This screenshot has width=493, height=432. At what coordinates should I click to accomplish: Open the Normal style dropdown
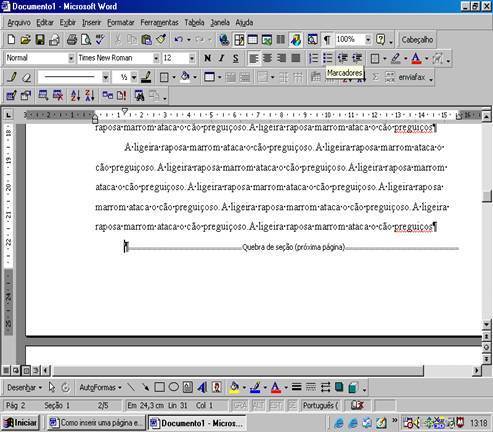[x=71, y=58]
